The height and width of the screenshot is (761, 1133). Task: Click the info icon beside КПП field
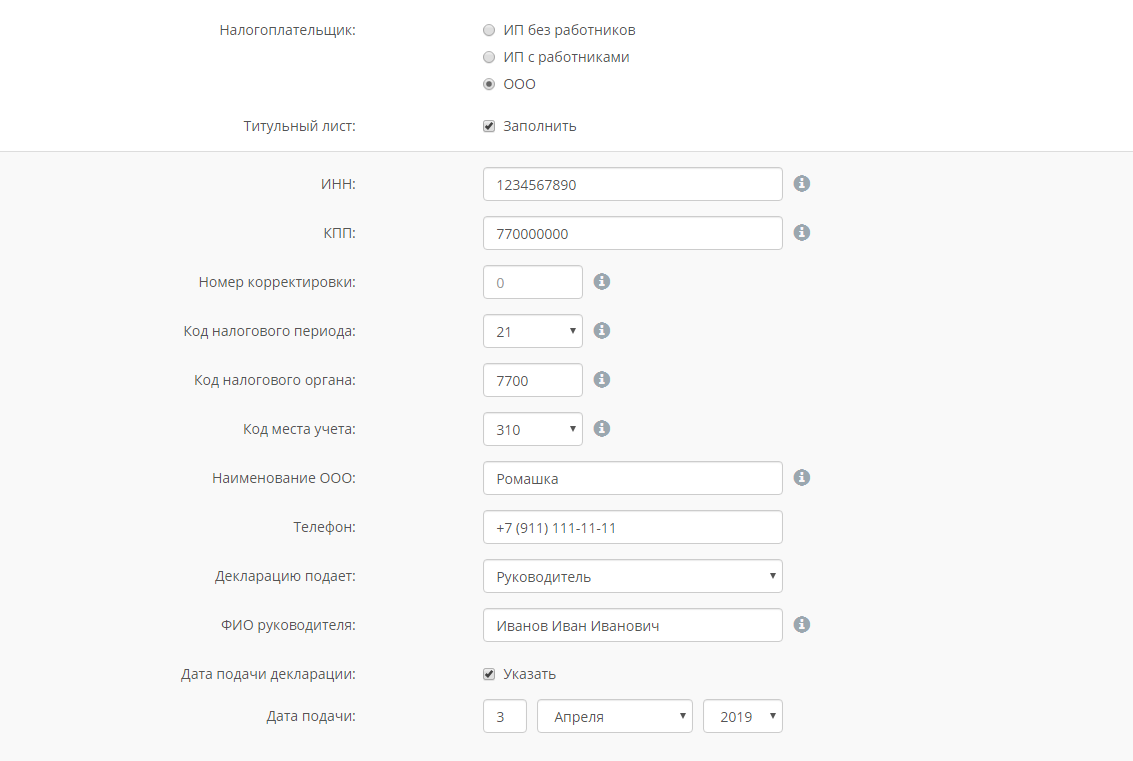[x=801, y=233]
